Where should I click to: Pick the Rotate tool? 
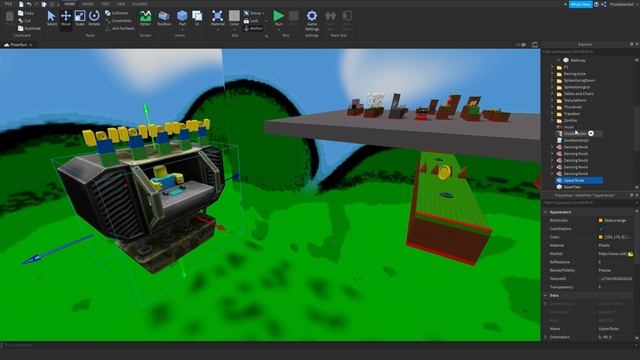(x=94, y=18)
